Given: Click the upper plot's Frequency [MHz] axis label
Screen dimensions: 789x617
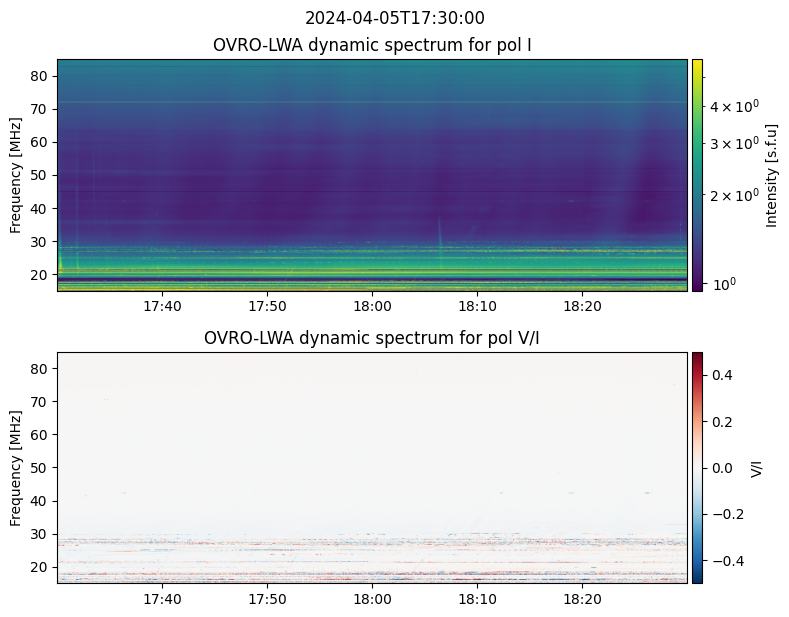Looking at the screenshot, I should tap(16, 175).
